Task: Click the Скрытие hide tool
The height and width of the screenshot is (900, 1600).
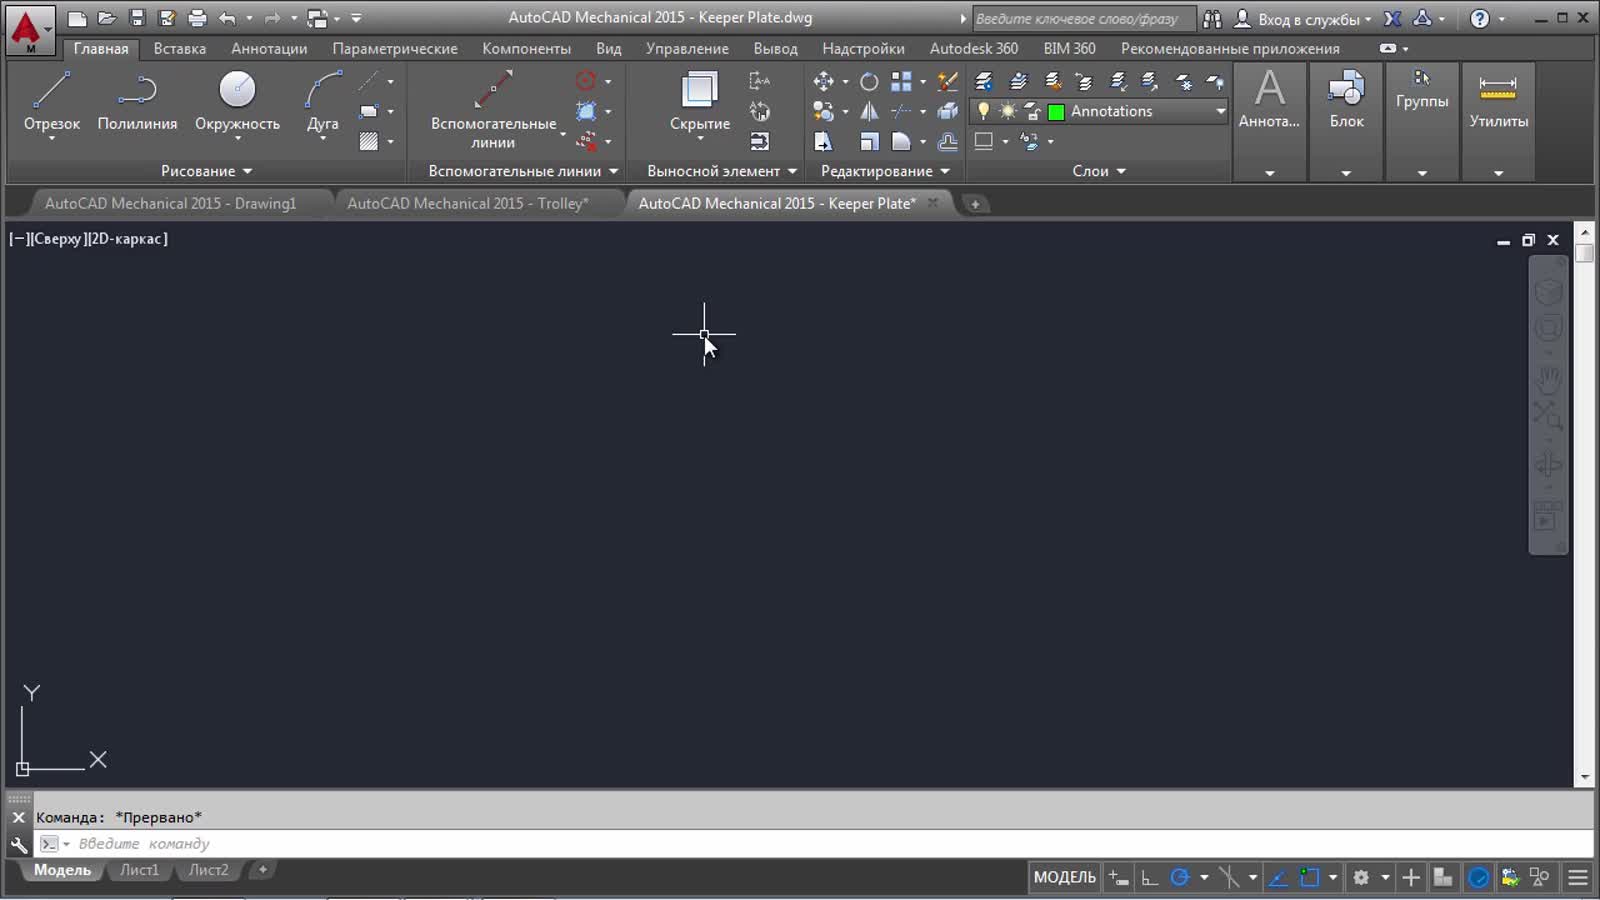Action: pyautogui.click(x=699, y=101)
